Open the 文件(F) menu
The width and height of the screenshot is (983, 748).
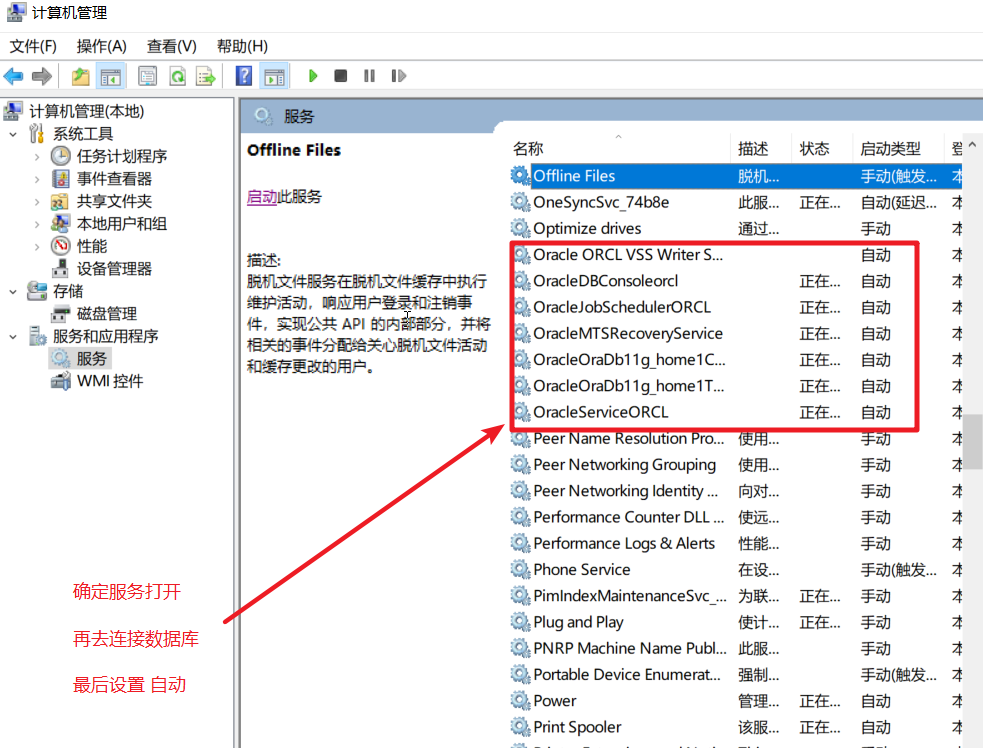coord(33,46)
